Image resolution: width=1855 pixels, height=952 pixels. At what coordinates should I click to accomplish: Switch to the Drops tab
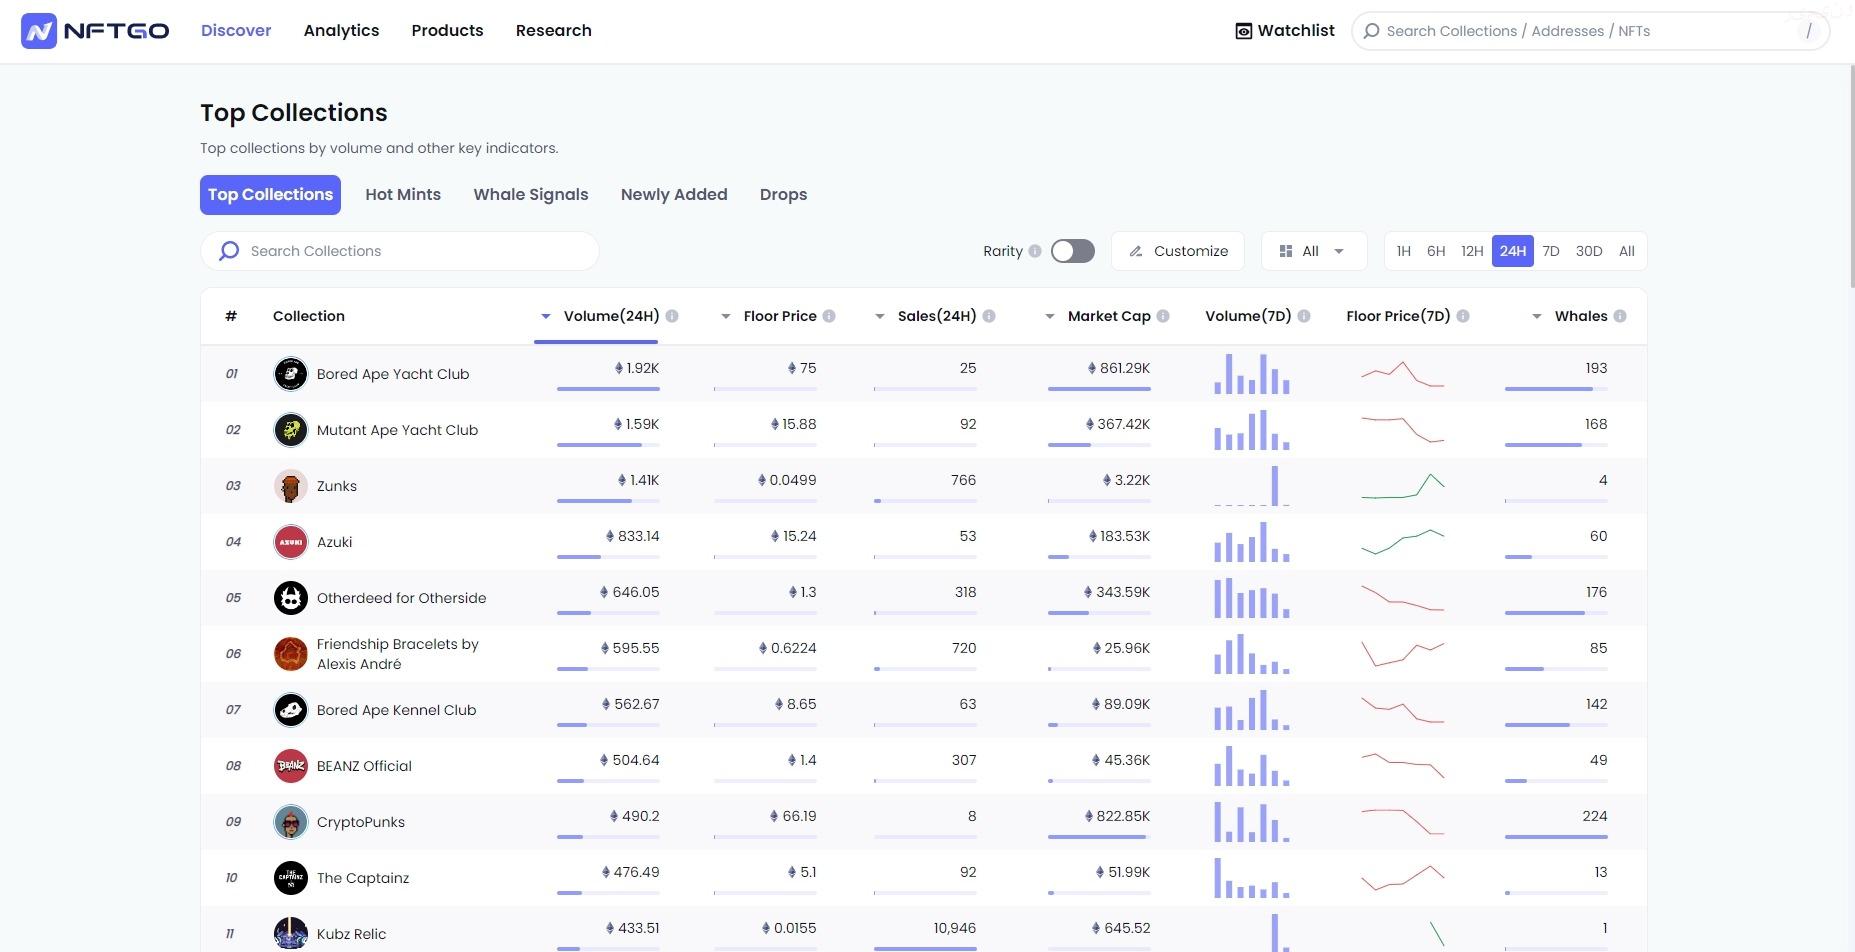(x=783, y=195)
